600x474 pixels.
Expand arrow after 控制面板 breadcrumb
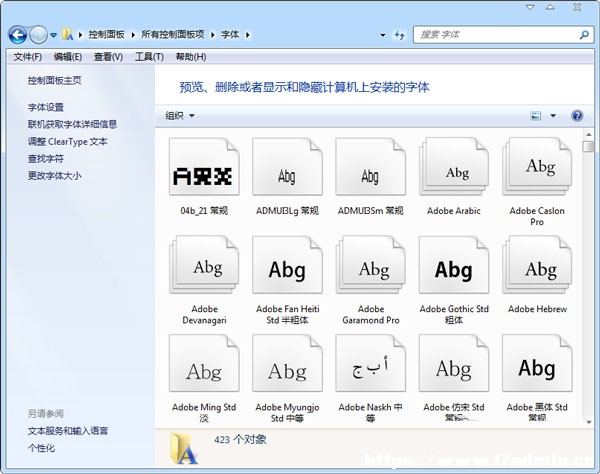(x=133, y=35)
